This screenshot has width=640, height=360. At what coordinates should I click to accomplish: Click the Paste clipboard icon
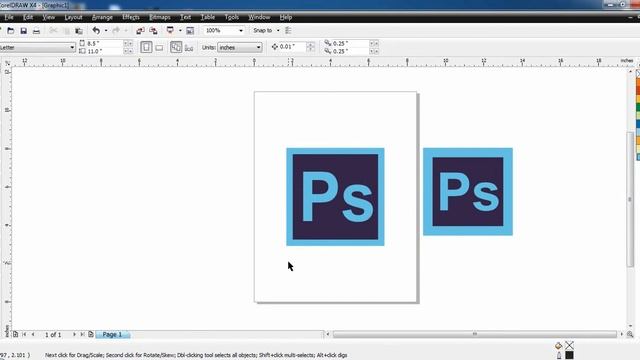click(79, 31)
